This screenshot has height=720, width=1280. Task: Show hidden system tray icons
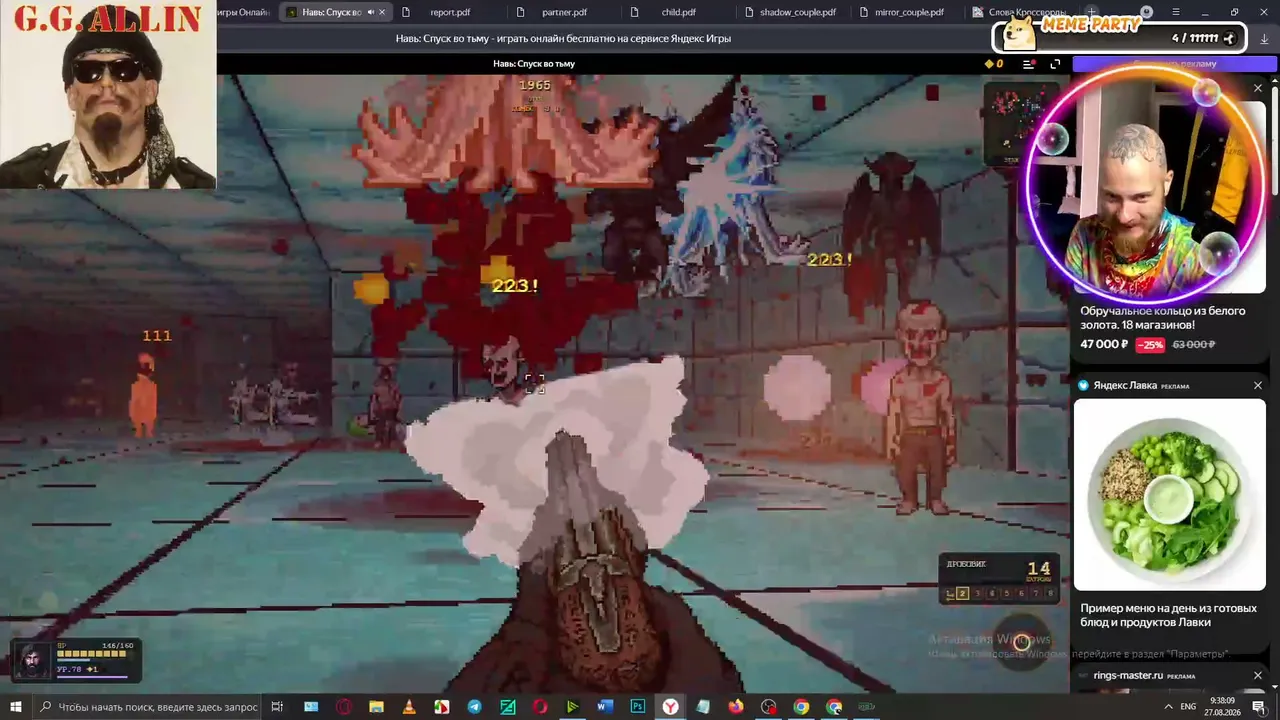1167,707
